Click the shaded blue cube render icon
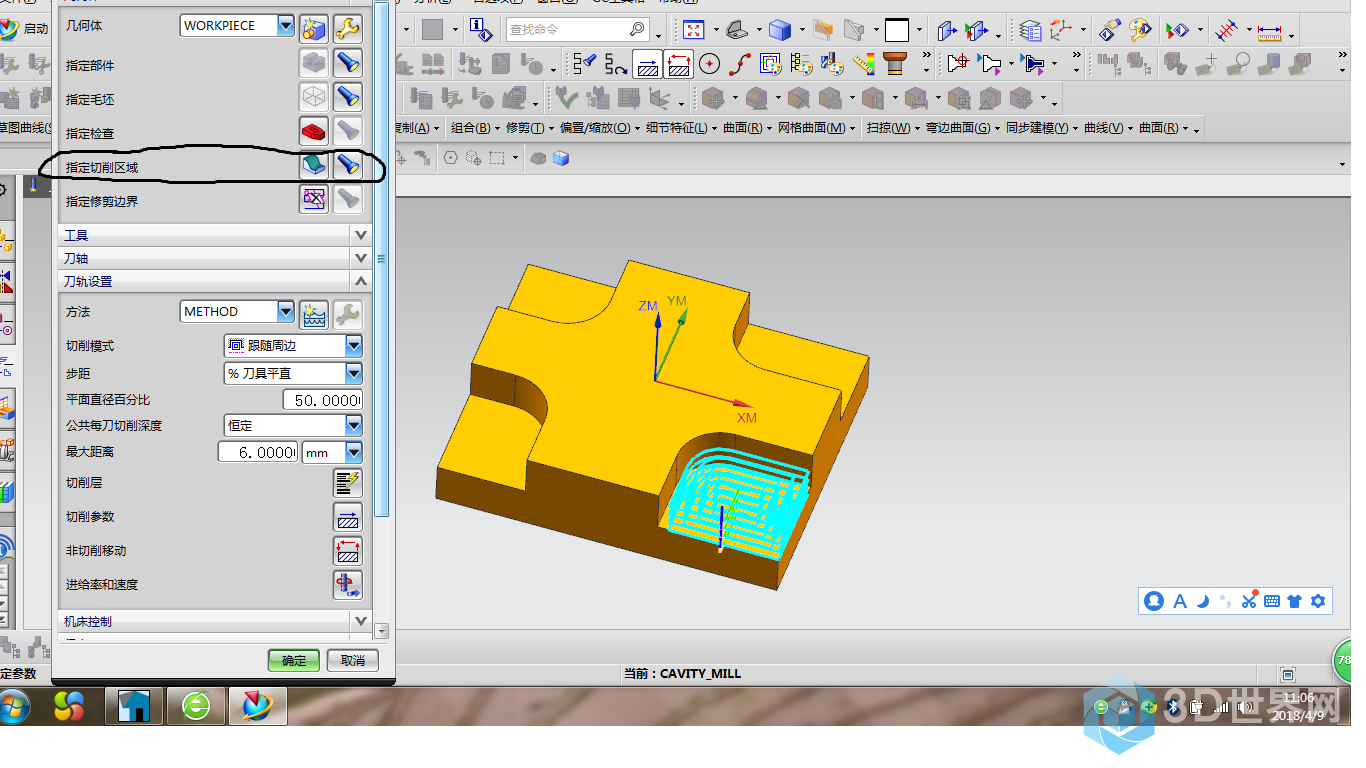 click(779, 30)
